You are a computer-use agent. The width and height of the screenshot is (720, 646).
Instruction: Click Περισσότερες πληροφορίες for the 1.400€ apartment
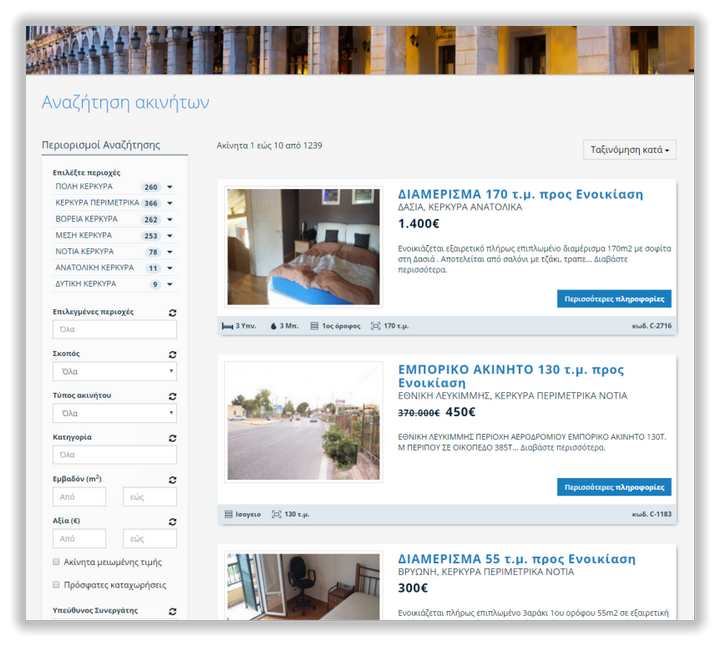point(614,299)
